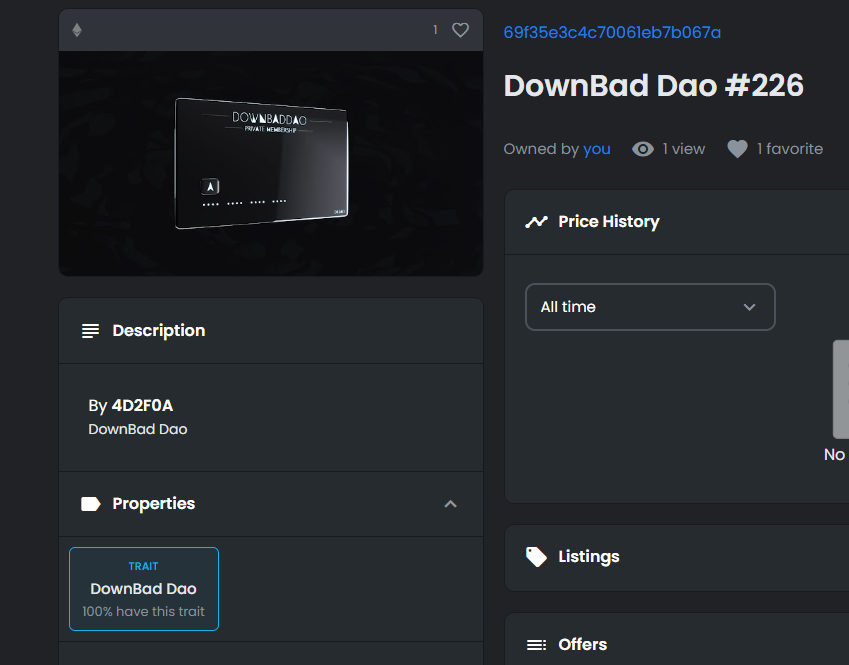The image size is (849, 665).
Task: Click the favorite count 1 beside the heart outline
Action: (x=435, y=30)
